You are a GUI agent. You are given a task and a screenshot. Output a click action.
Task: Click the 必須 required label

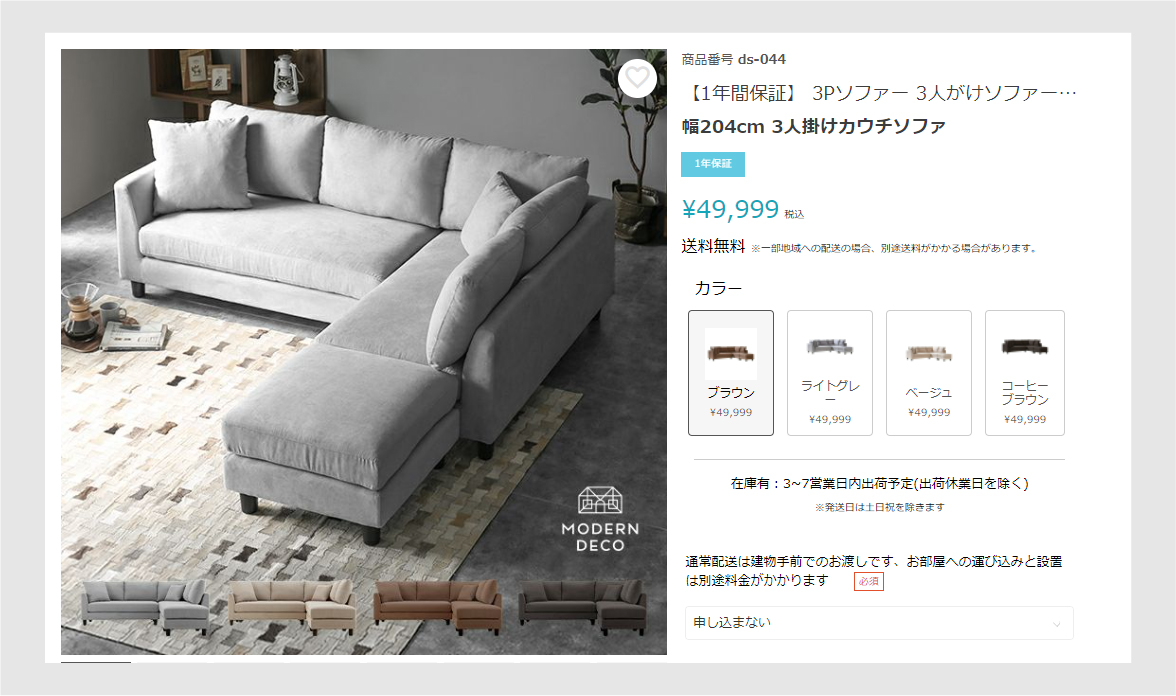[868, 581]
